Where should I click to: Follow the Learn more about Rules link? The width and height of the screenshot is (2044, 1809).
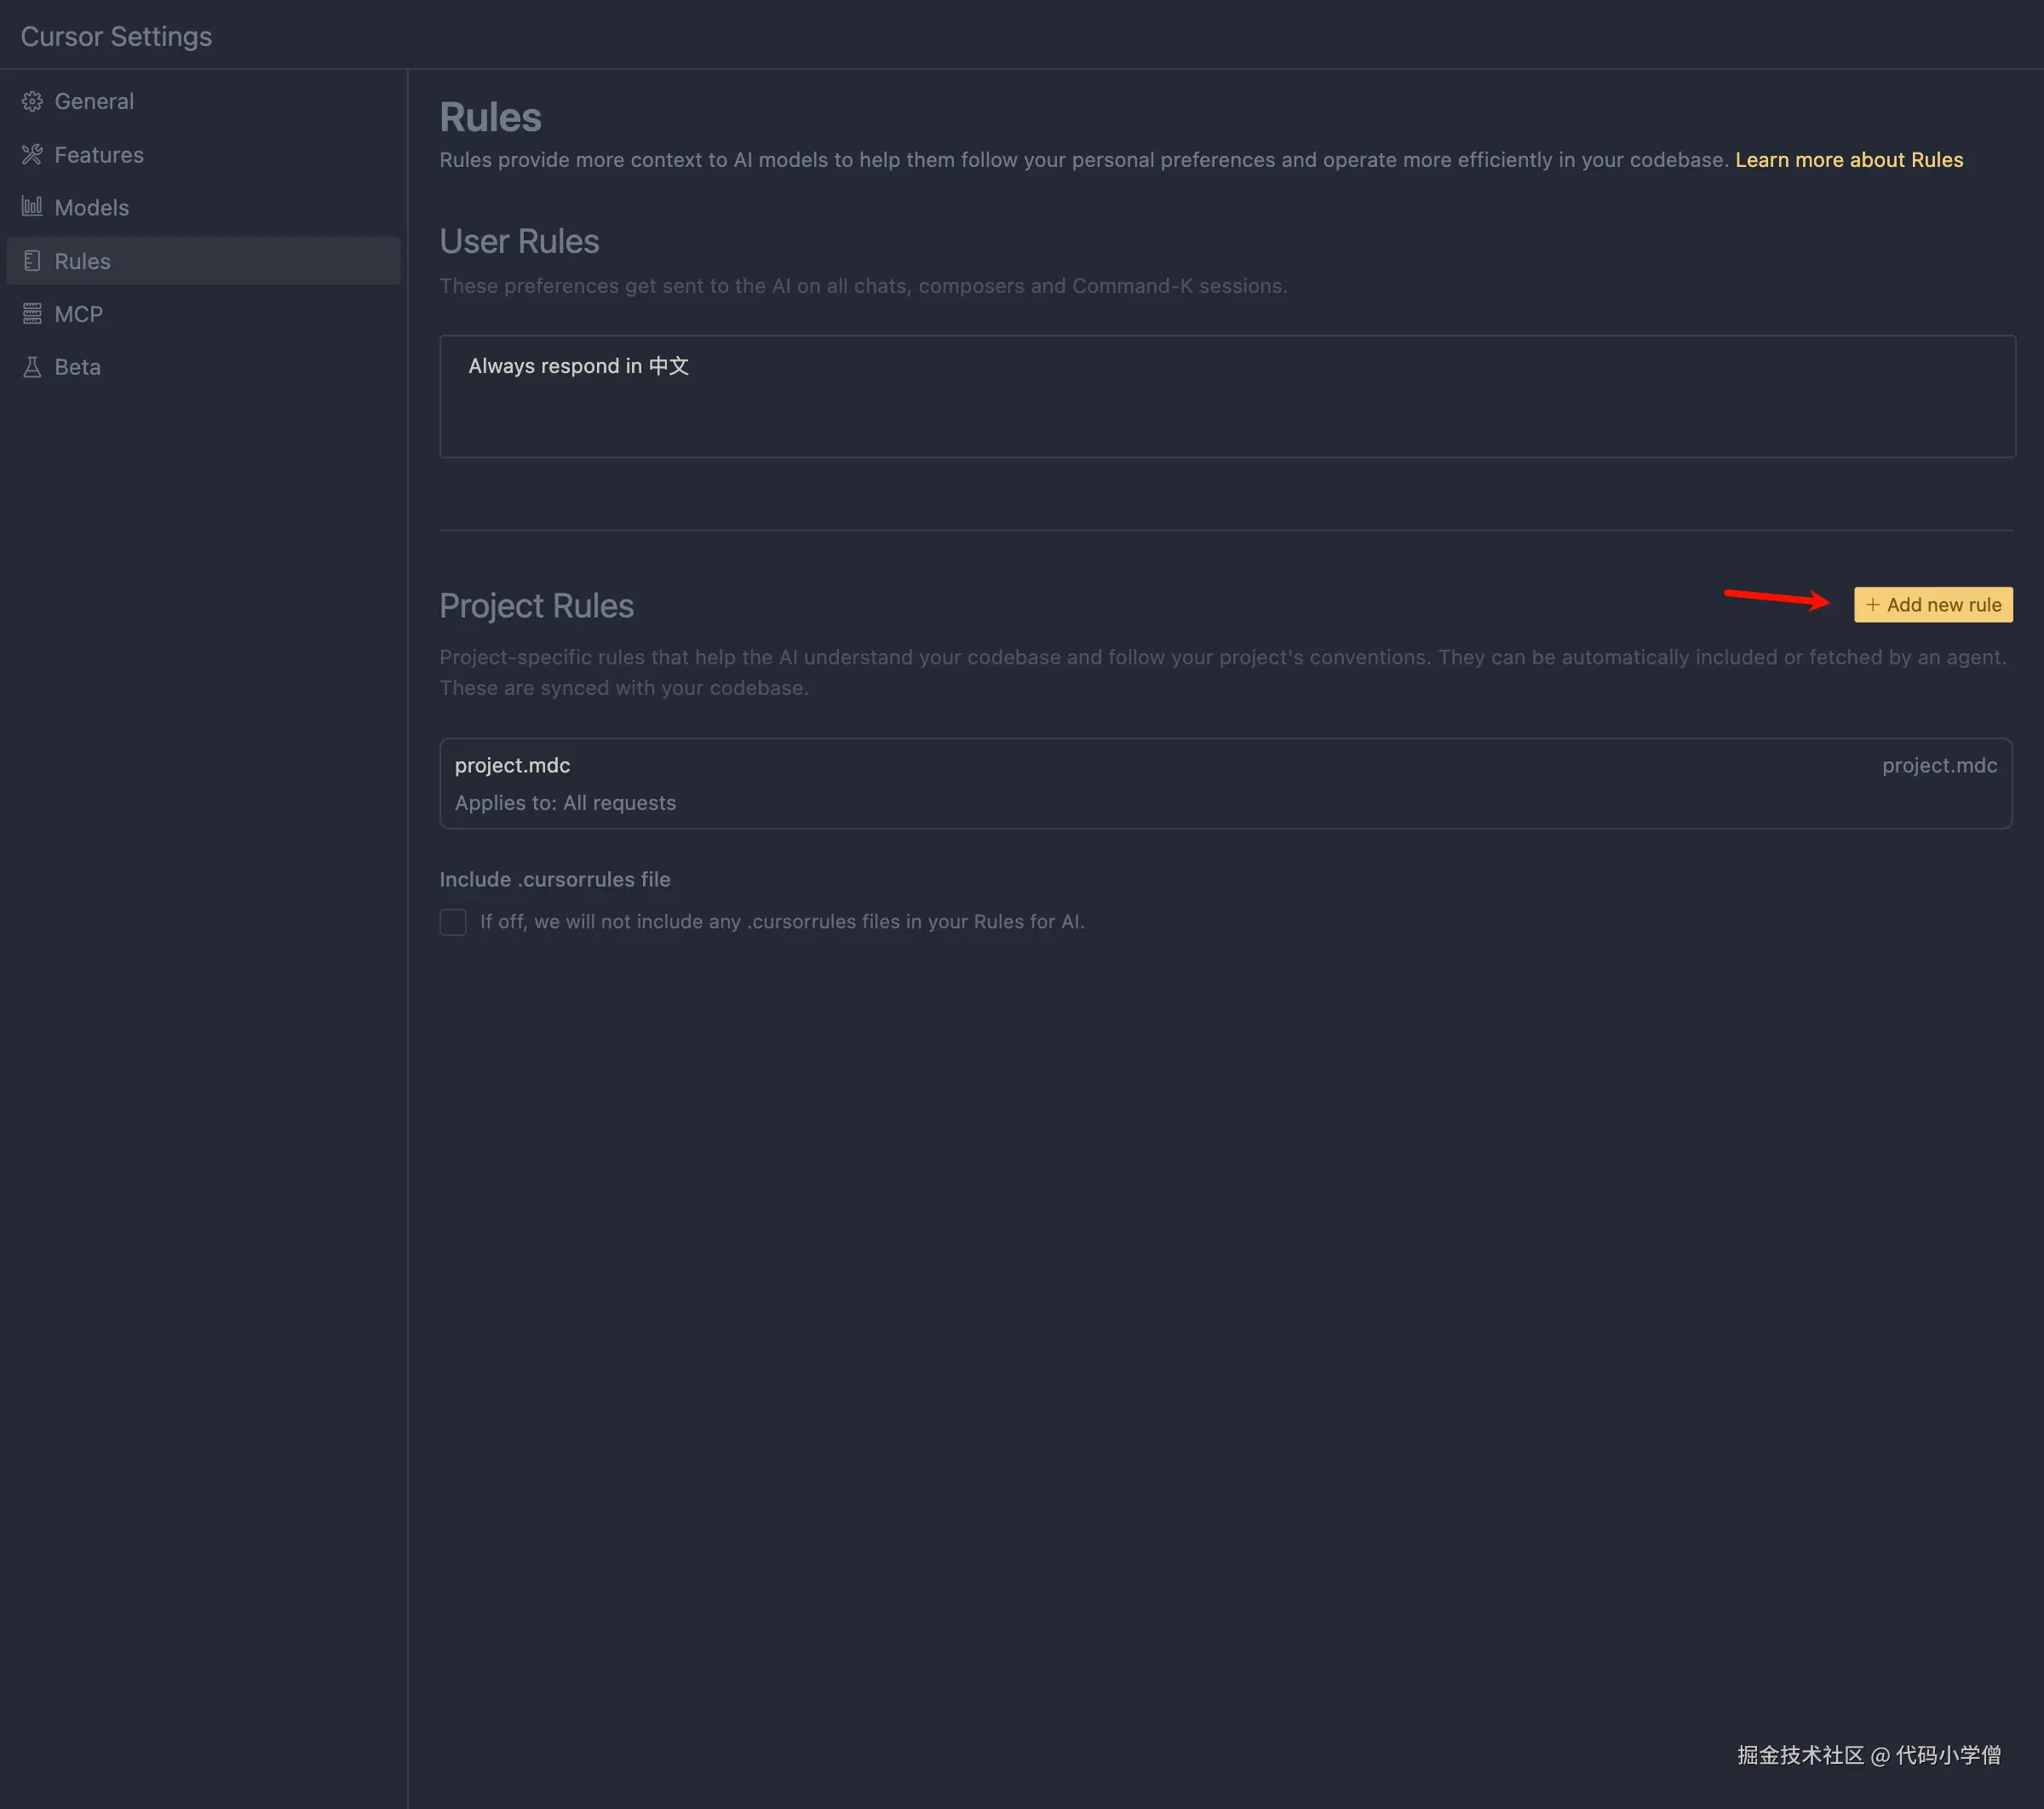(1848, 160)
